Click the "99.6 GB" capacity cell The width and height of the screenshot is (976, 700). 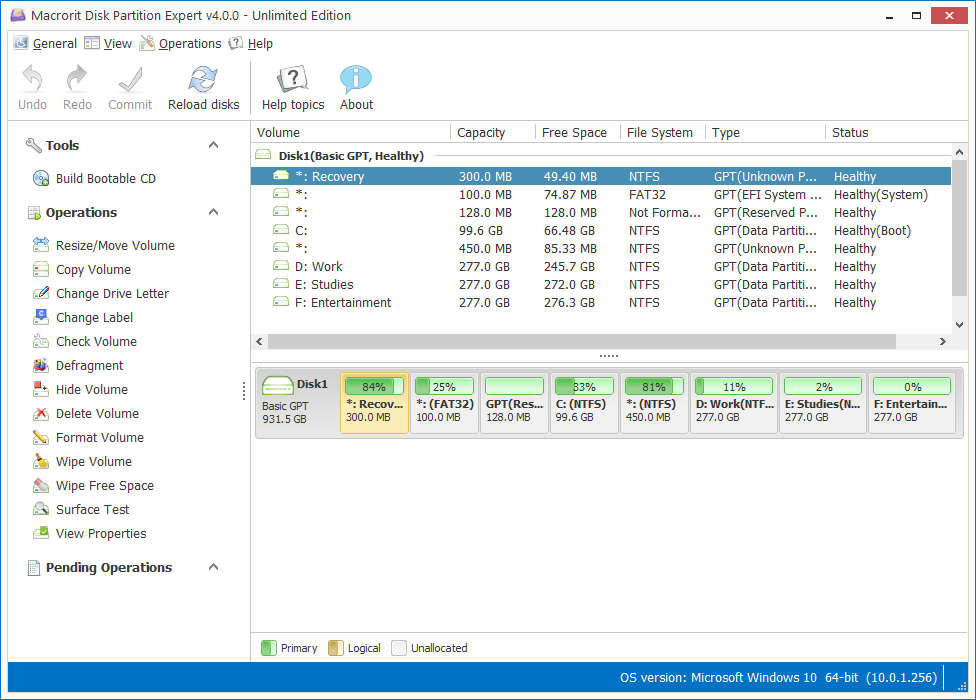click(x=481, y=231)
